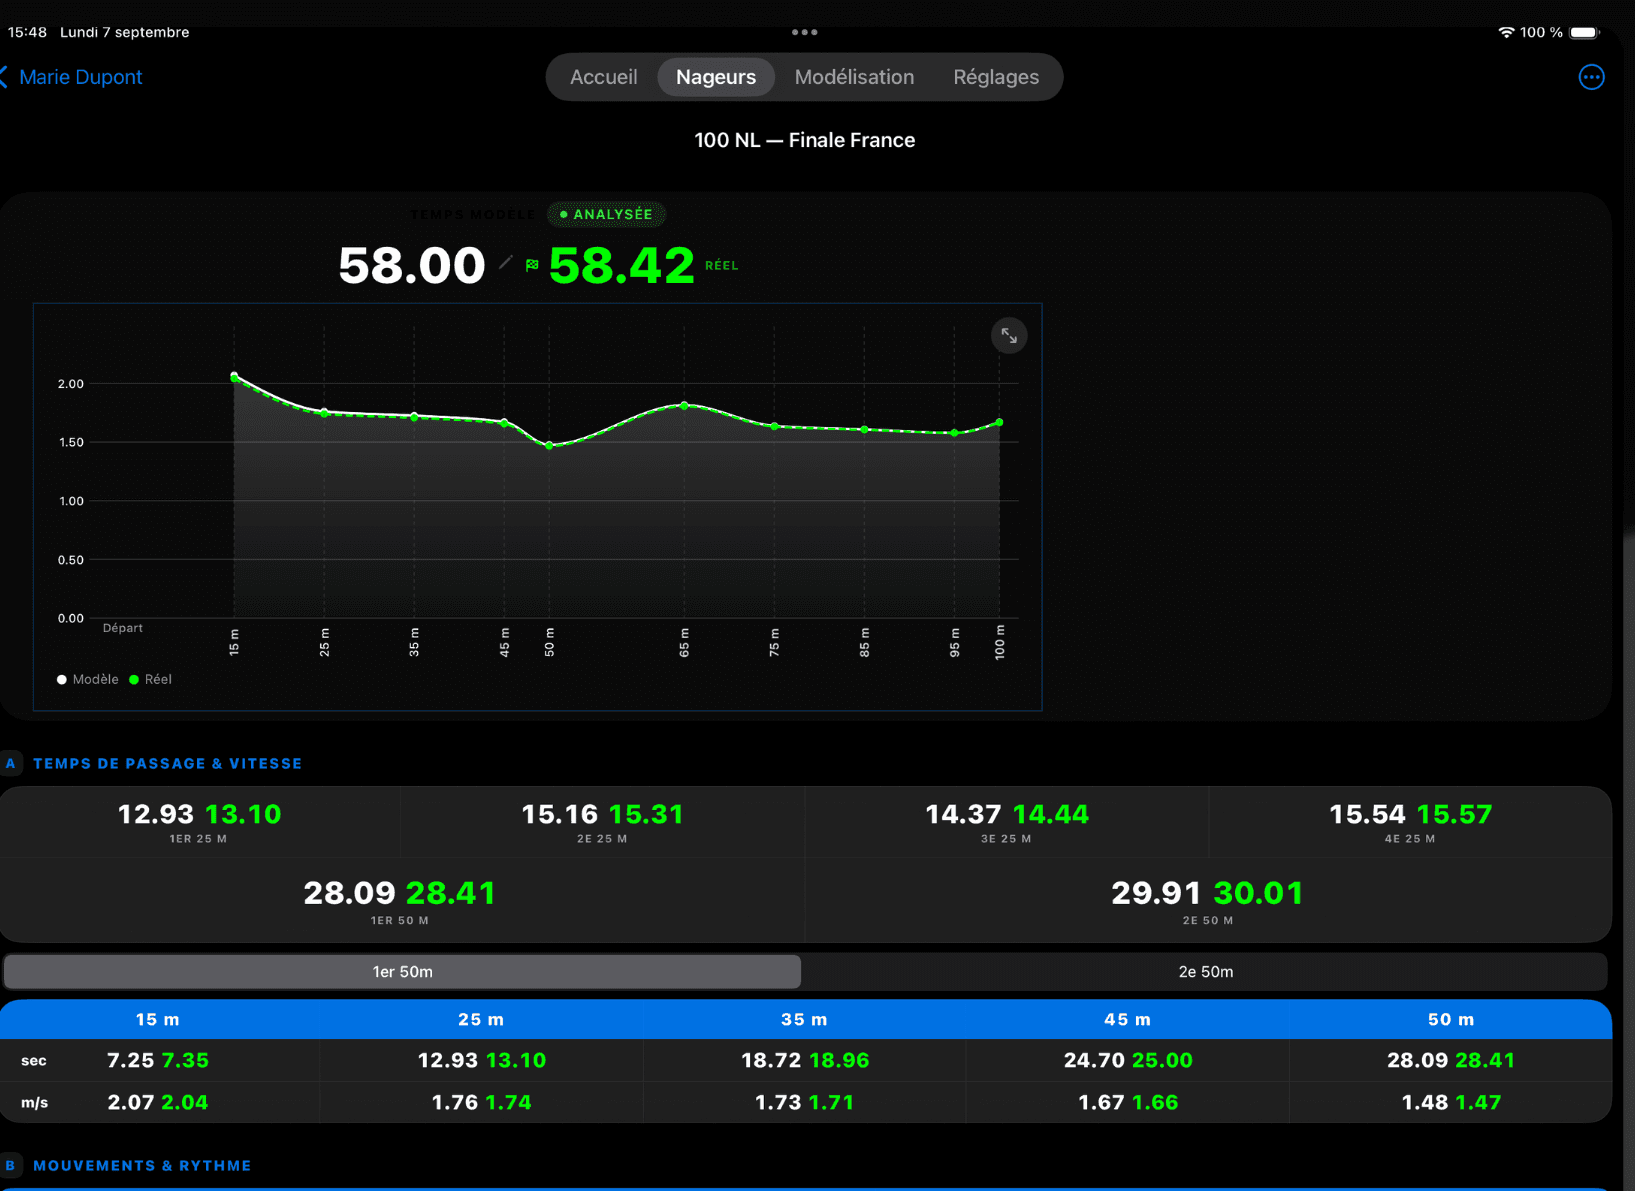Screen dimensions: 1635x1191
Task: Tap the 7.25 sec value under 15 m
Action: pos(130,1060)
